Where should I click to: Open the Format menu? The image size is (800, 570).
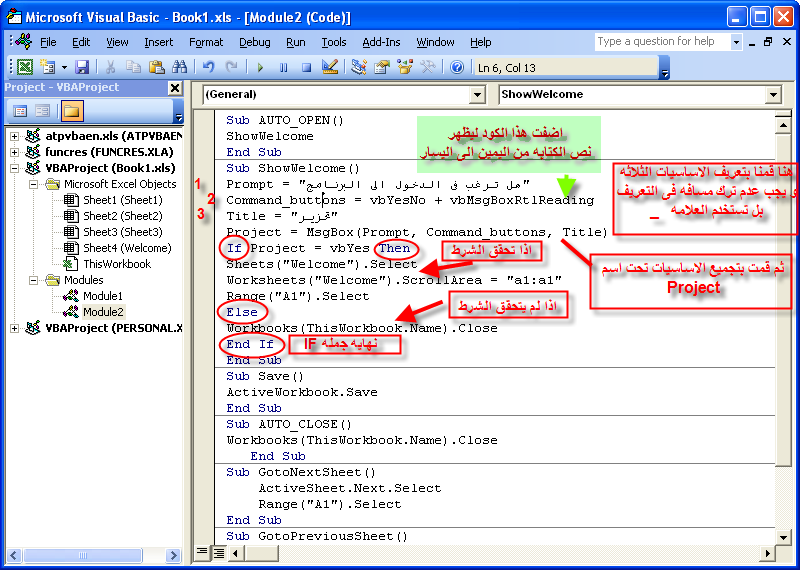pos(206,42)
